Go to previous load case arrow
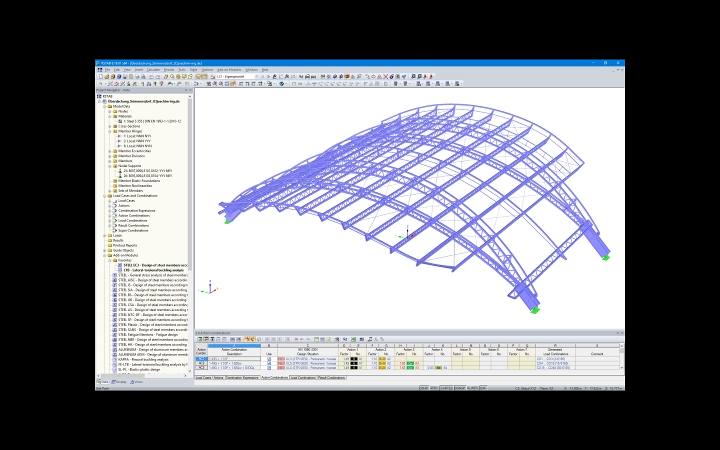 click(x=263, y=77)
